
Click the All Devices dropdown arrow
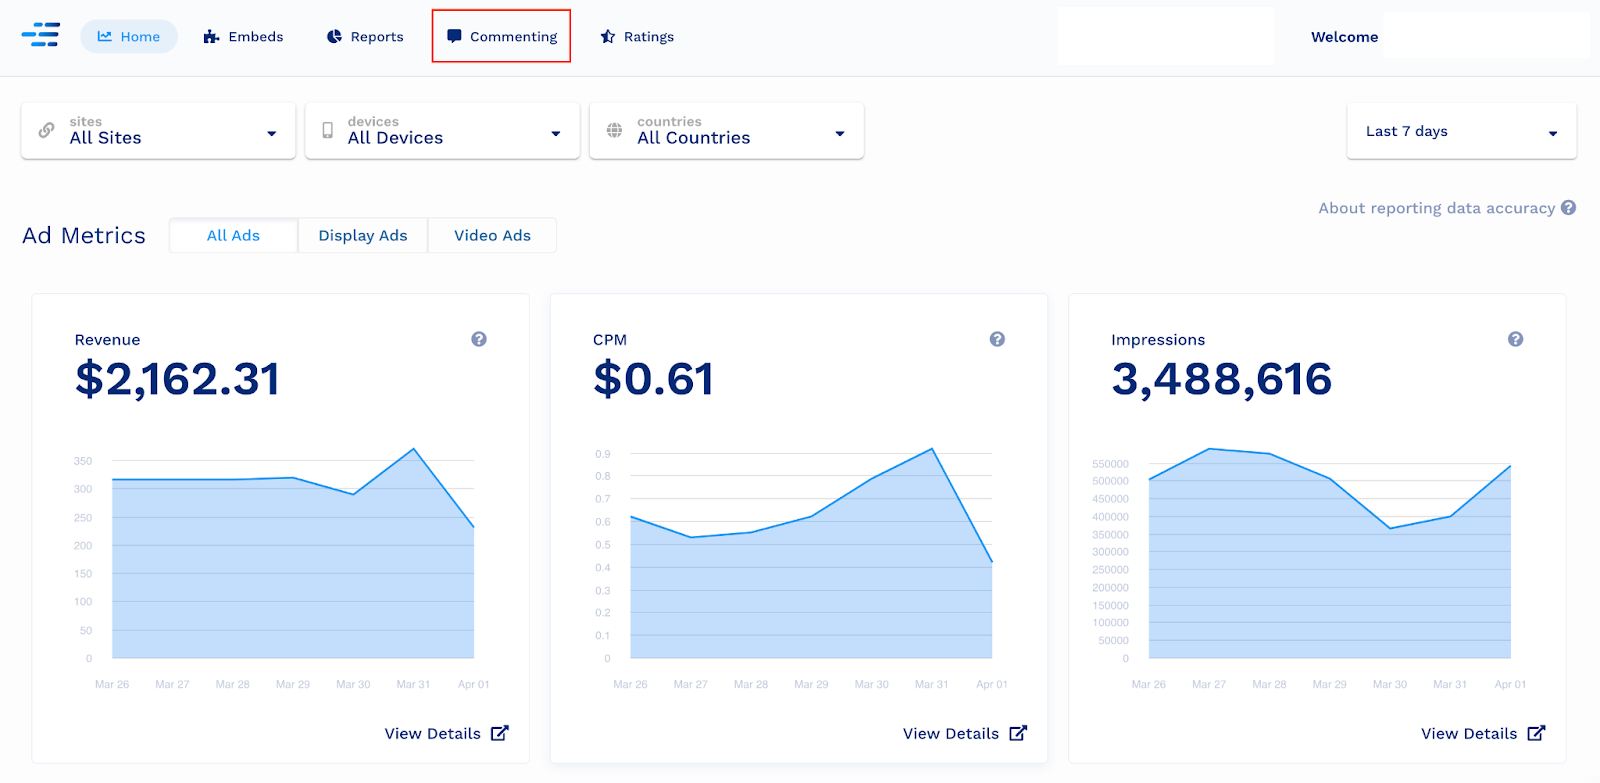coord(555,133)
